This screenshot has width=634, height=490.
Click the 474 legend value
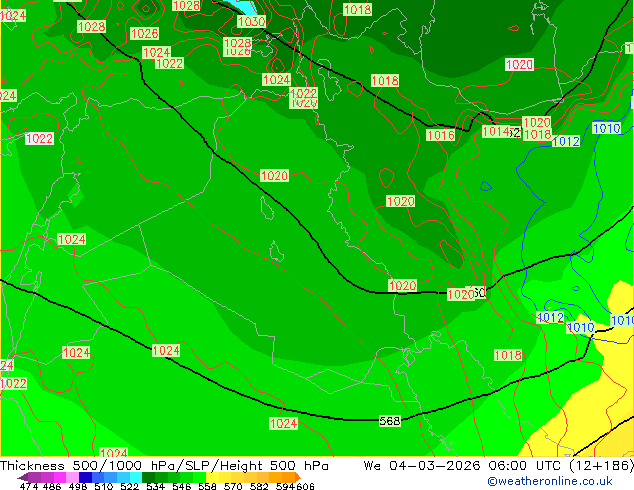[x=29, y=486]
